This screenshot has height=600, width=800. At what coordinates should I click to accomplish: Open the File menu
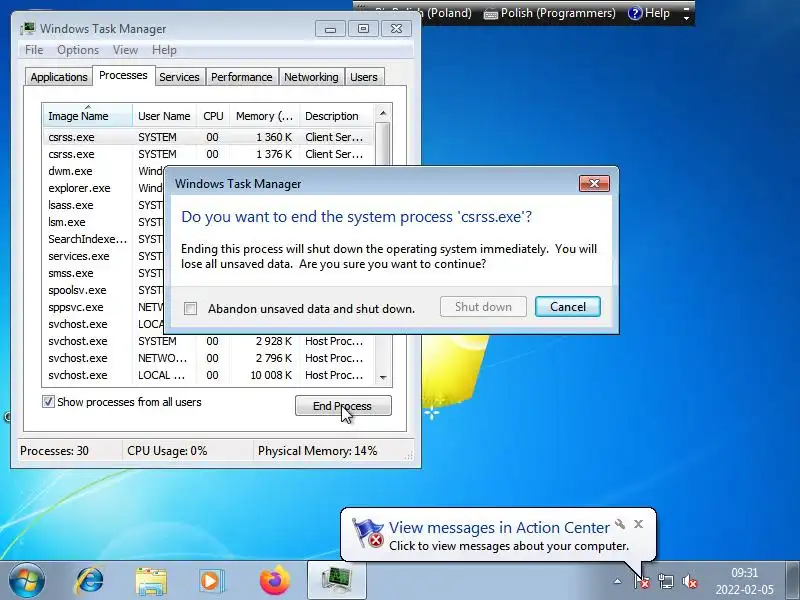tap(34, 50)
